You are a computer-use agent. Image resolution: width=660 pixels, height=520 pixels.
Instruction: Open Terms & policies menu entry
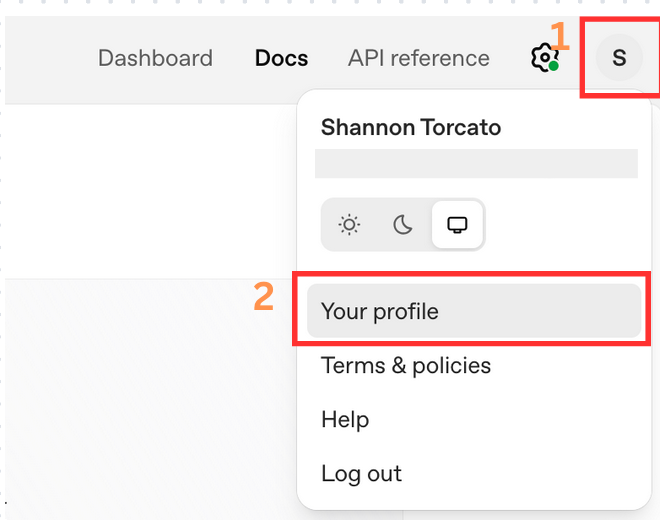(x=406, y=365)
